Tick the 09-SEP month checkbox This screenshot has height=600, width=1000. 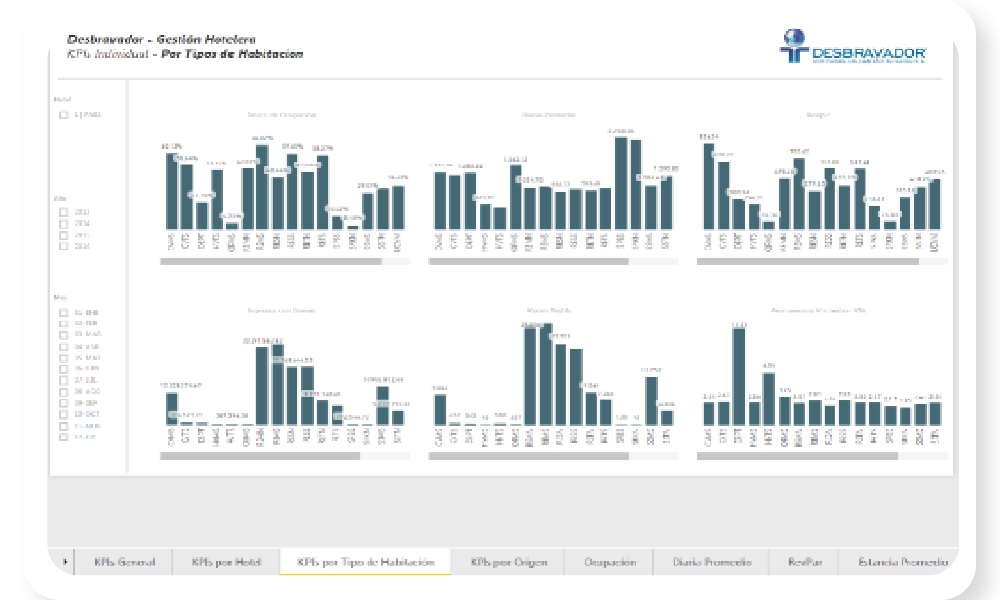(x=63, y=403)
